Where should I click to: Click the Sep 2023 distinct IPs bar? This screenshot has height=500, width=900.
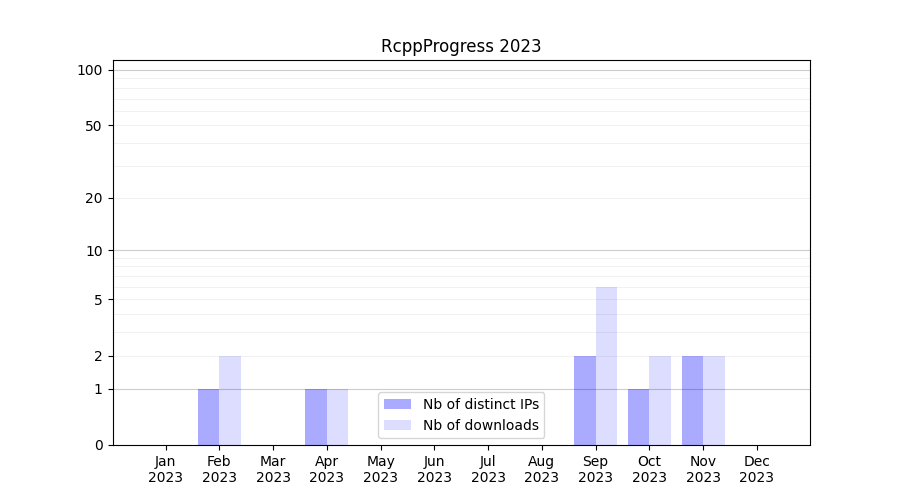[585, 400]
